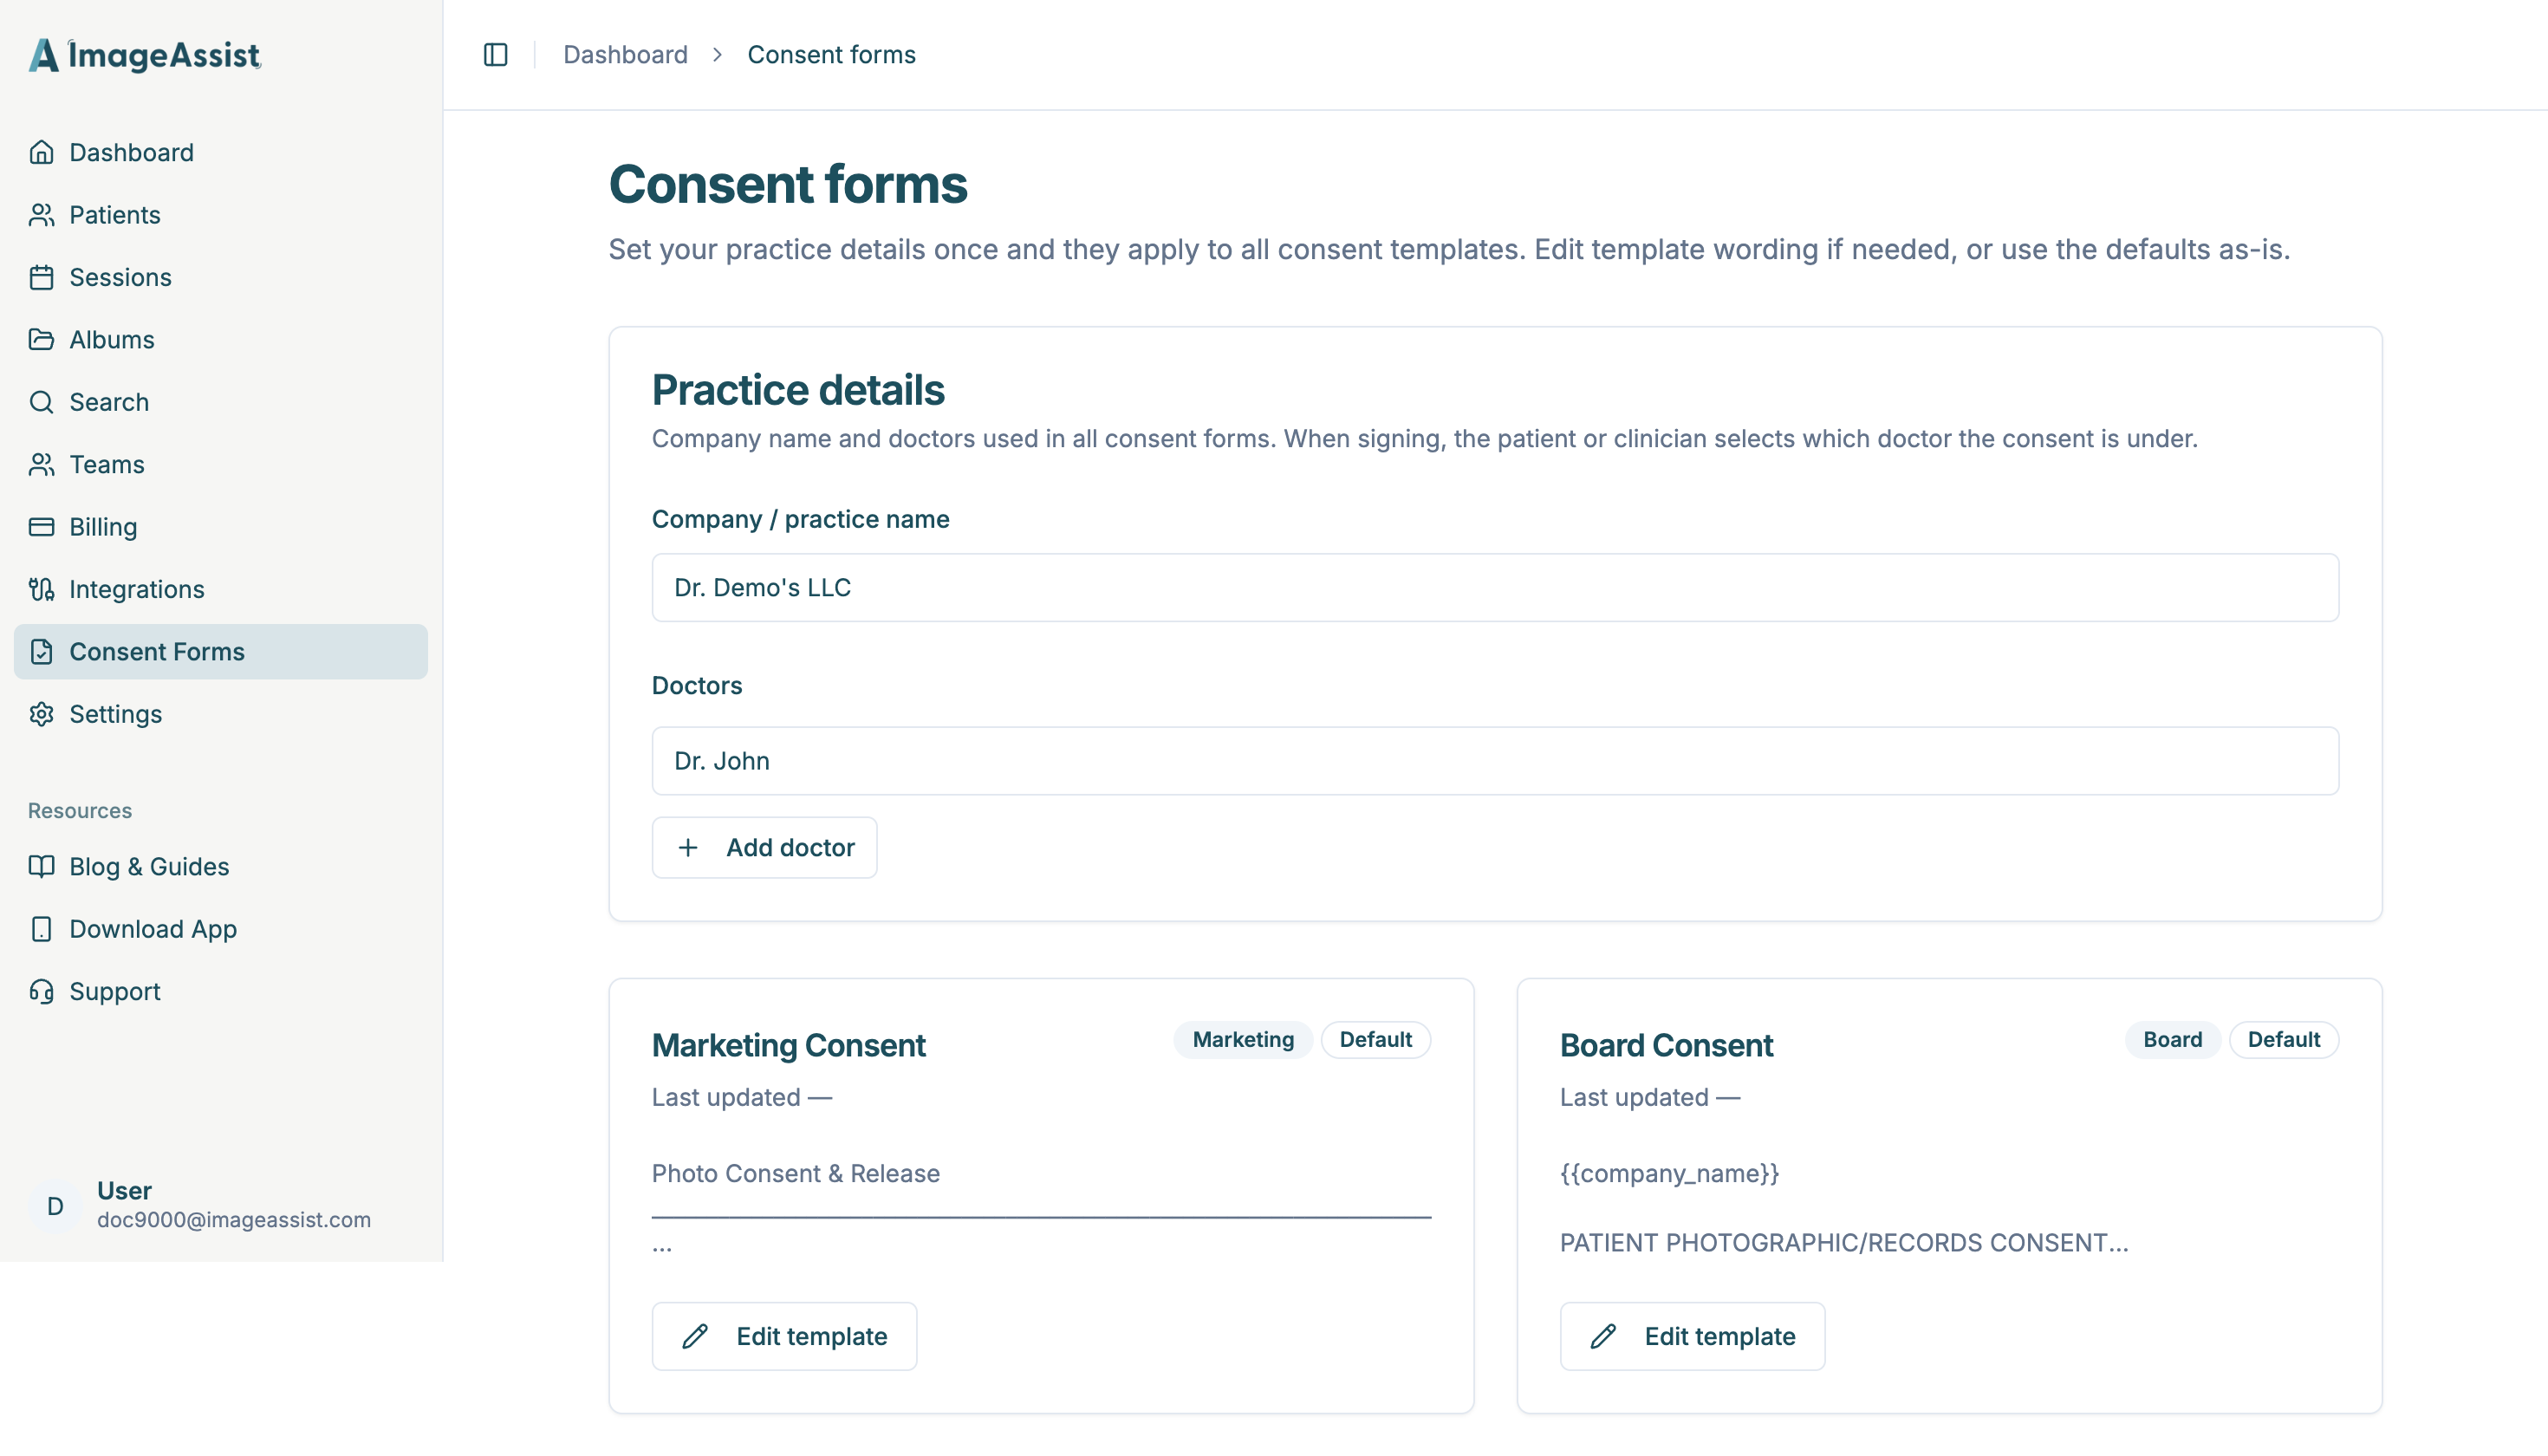Click the Settings gear icon
Image resolution: width=2548 pixels, height=1456 pixels.
41,714
